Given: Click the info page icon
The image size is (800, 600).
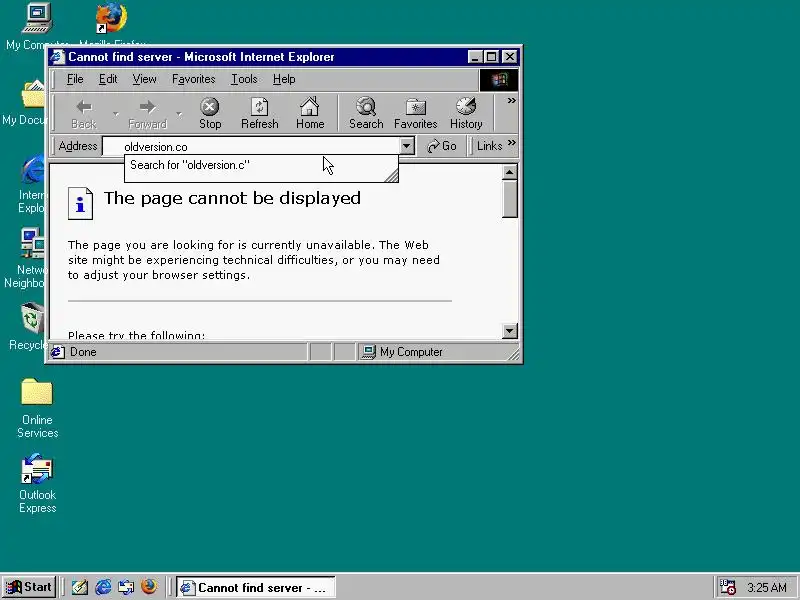Looking at the screenshot, I should click(x=81, y=204).
